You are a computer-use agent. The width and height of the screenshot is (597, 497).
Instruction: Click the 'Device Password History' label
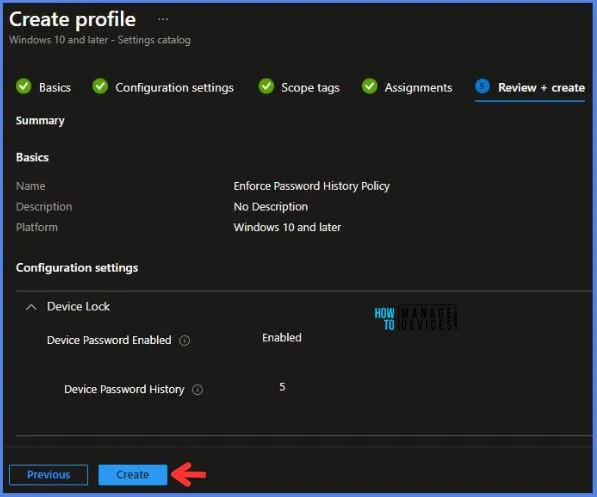pyautogui.click(x=124, y=389)
